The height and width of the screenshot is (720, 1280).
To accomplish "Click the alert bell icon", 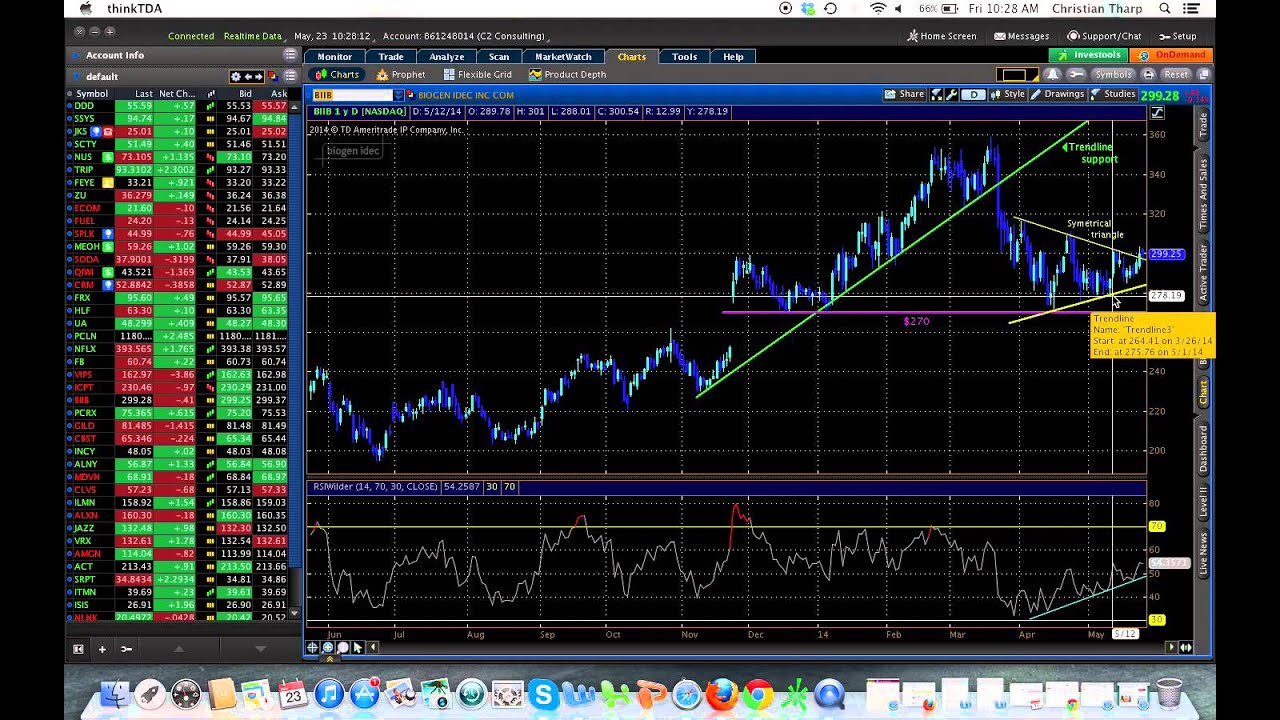I will pyautogui.click(x=1052, y=74).
